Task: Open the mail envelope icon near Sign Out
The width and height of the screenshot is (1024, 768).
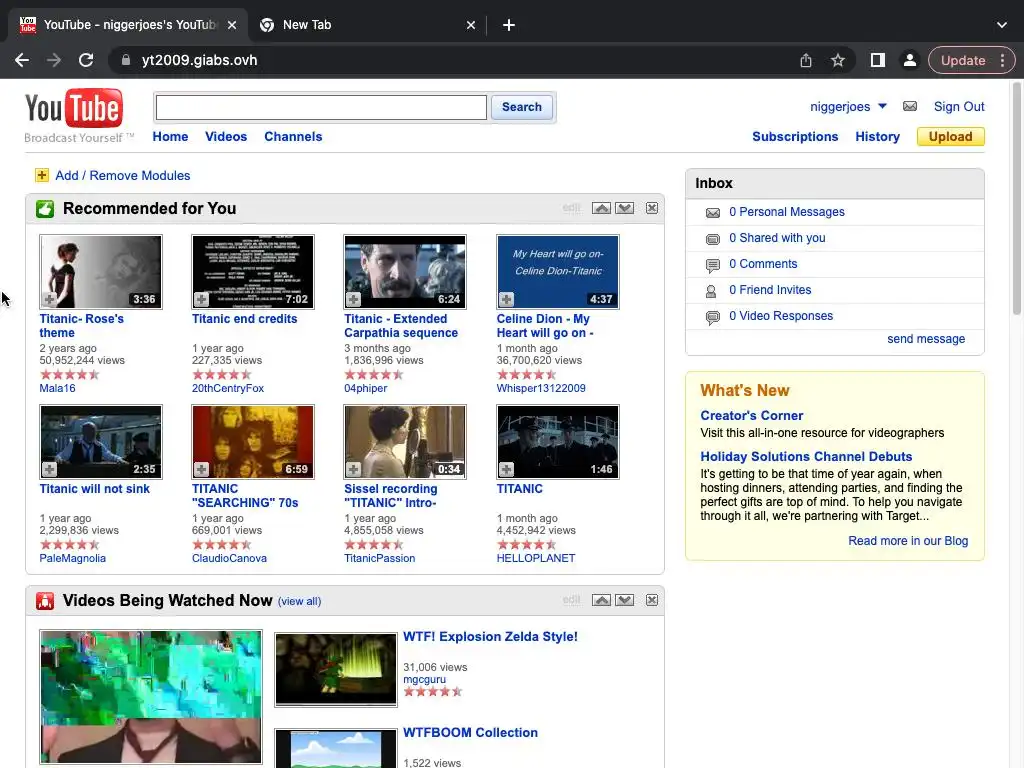Action: [910, 106]
